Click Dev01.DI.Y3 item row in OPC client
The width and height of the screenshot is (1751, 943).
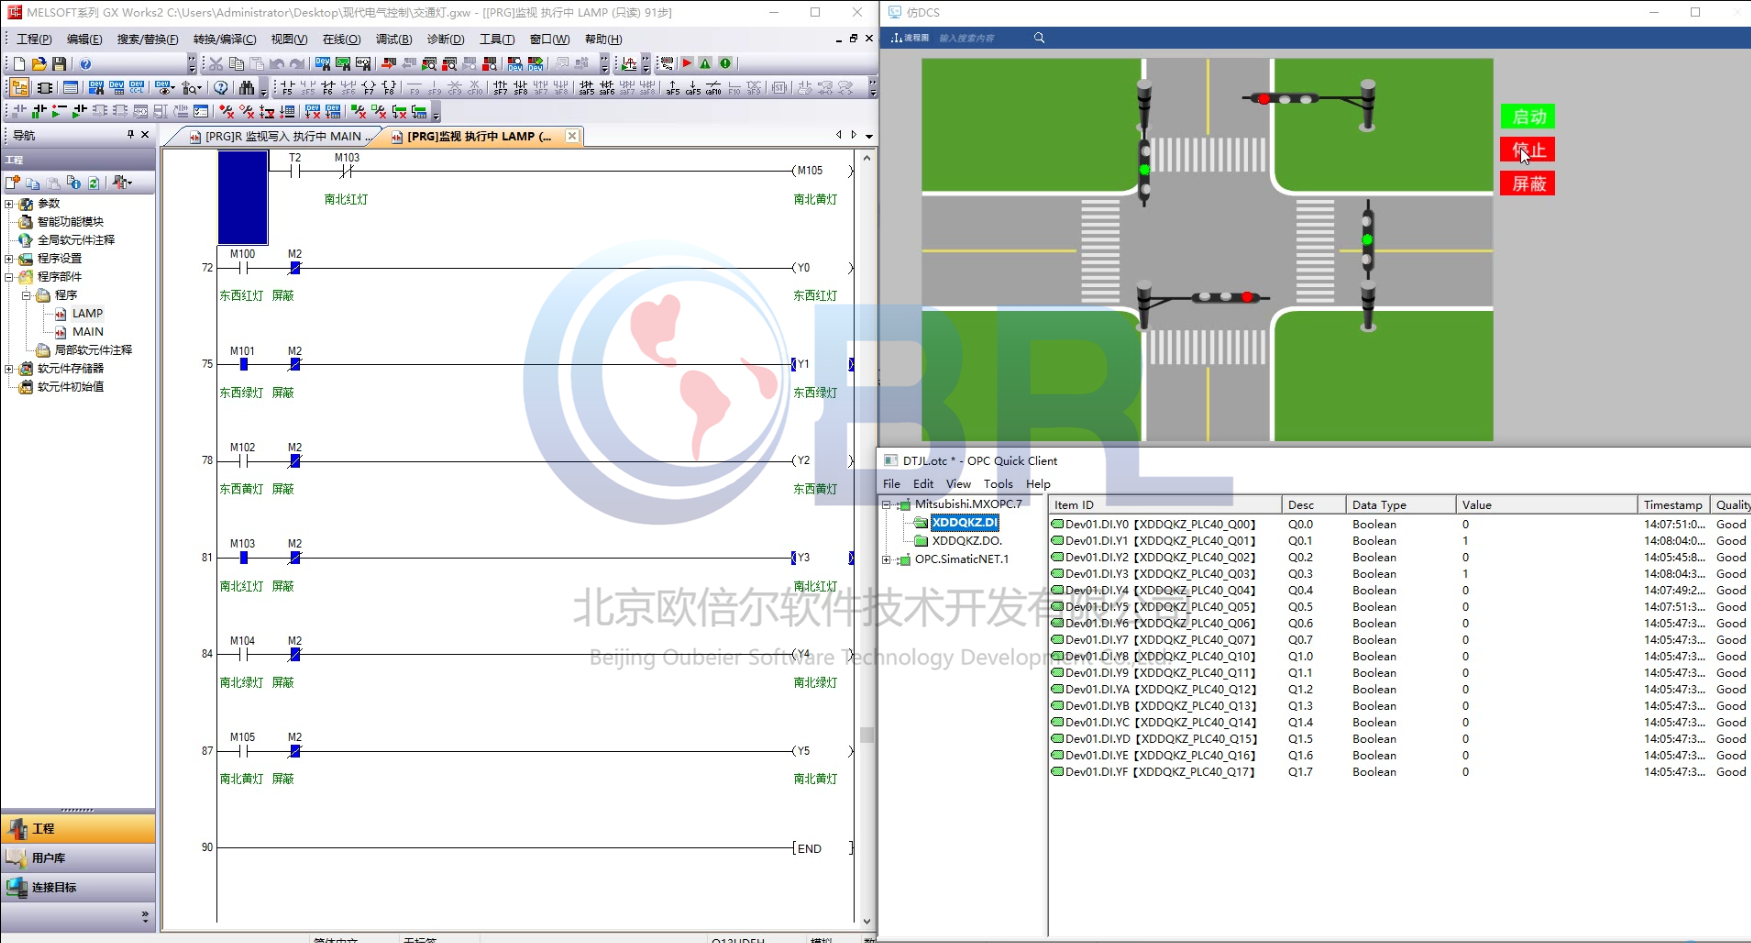(1398, 574)
